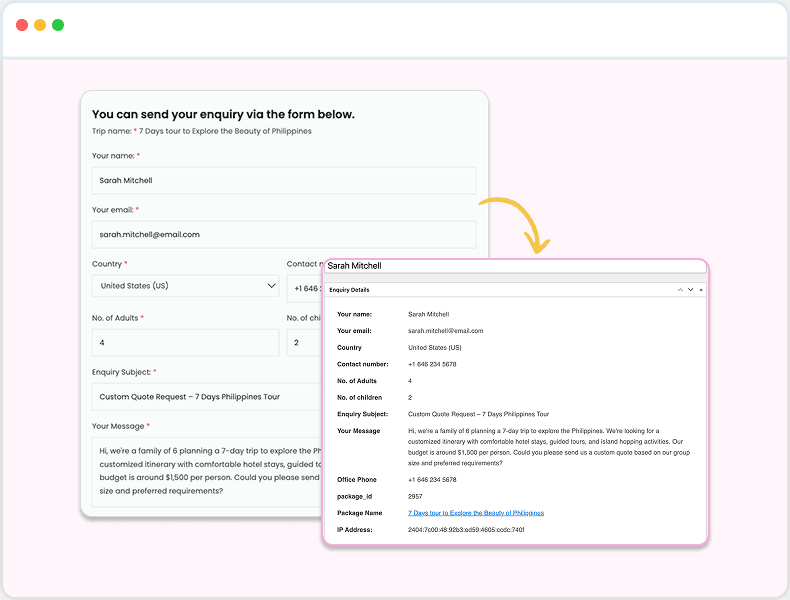This screenshot has height=600, width=790.
Task: Move Enquiry Details panel up arrow
Action: pos(680,290)
